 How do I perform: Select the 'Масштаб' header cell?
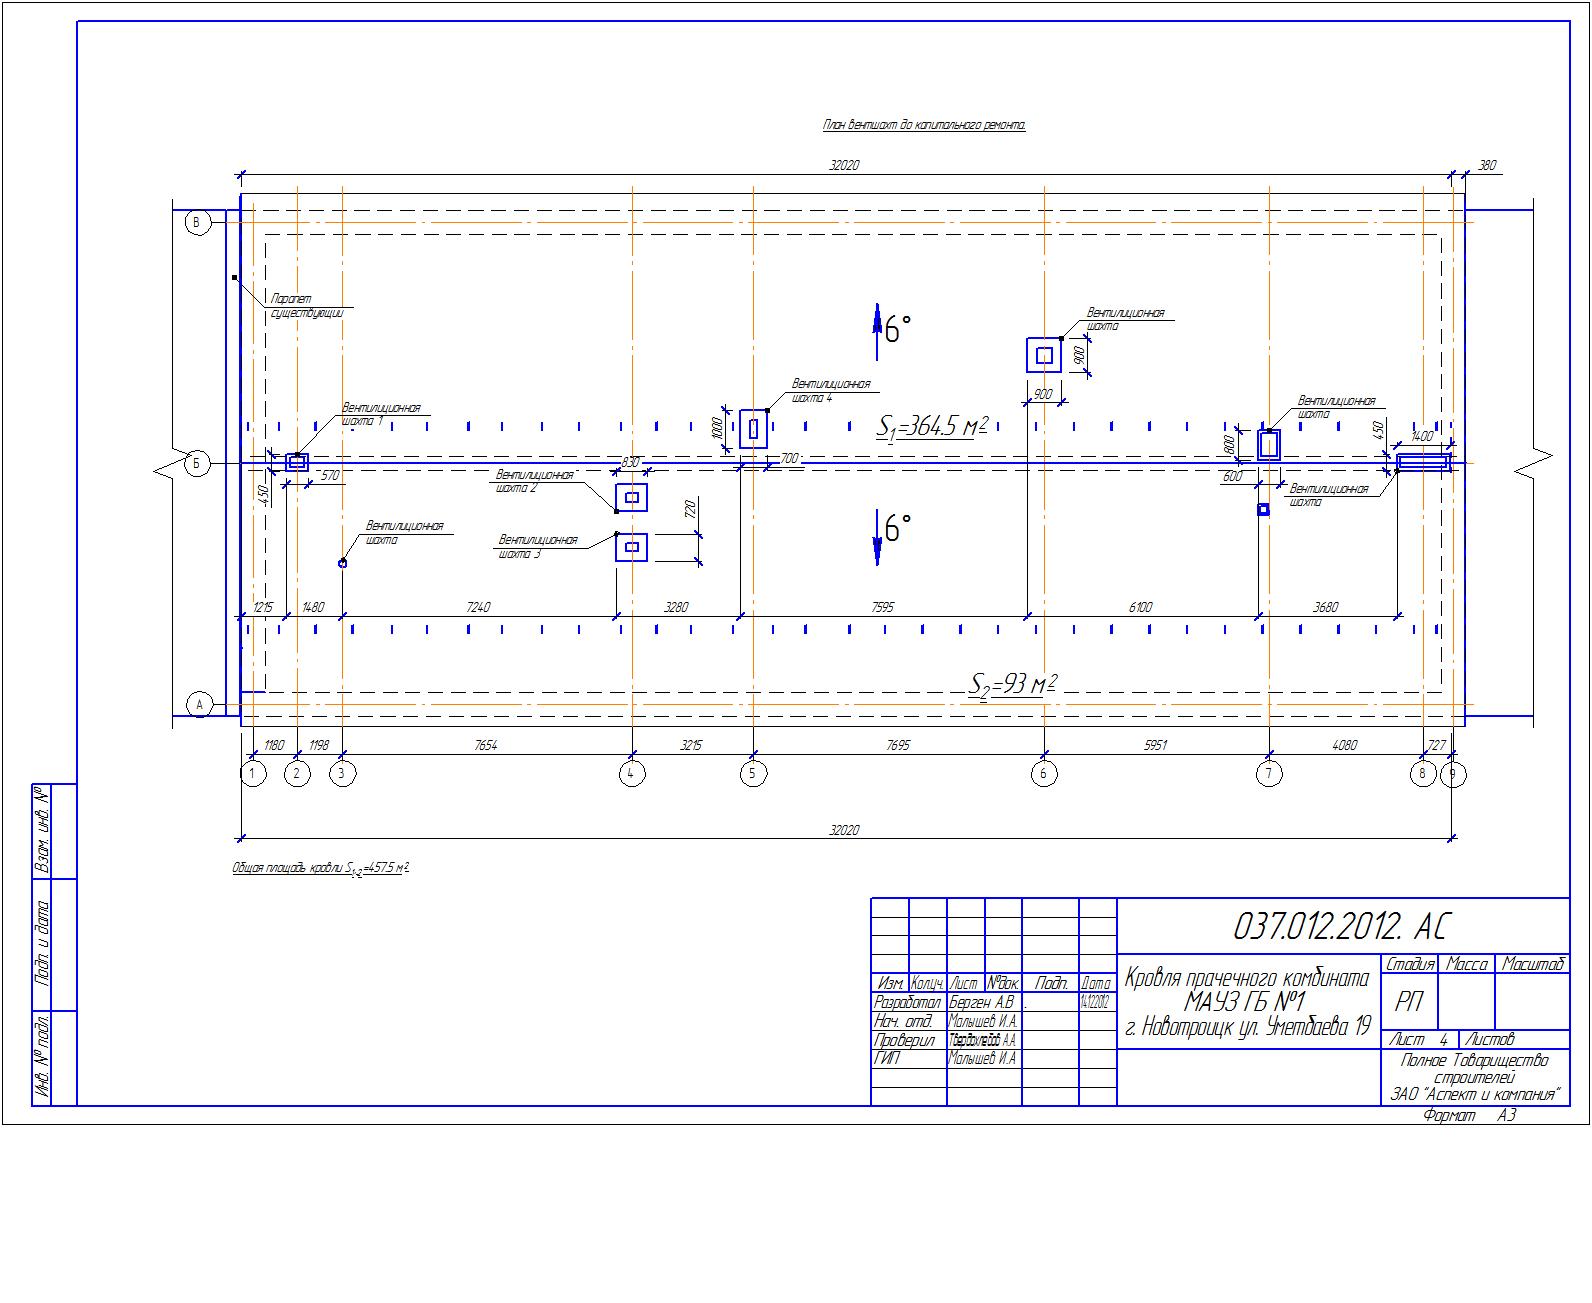(x=1532, y=965)
